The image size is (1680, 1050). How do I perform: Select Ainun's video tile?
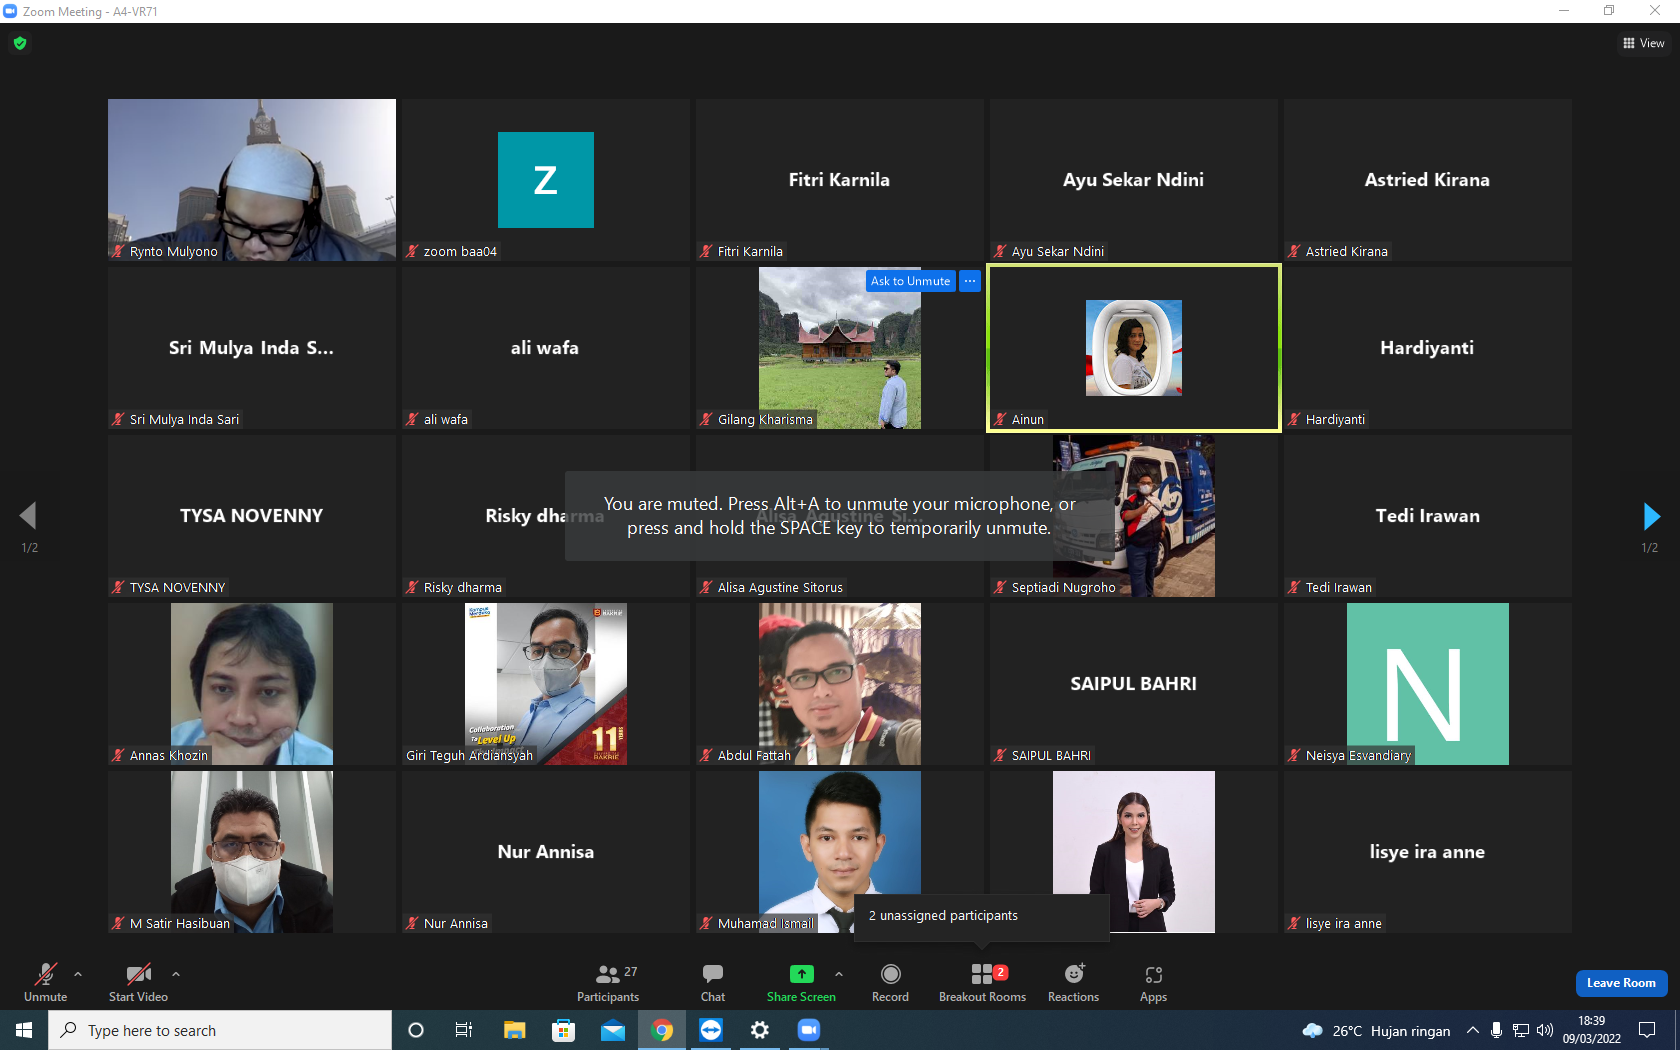(x=1133, y=348)
